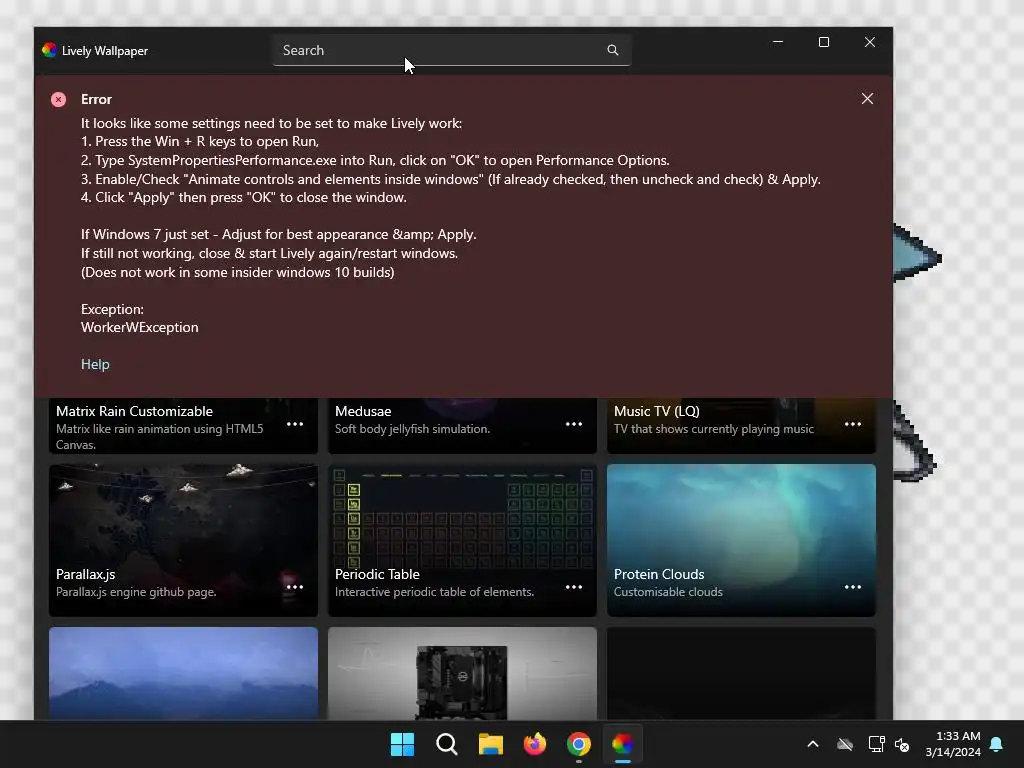Click the OneDrive cloud tray icon
The width and height of the screenshot is (1024, 768).
pyautogui.click(x=845, y=744)
